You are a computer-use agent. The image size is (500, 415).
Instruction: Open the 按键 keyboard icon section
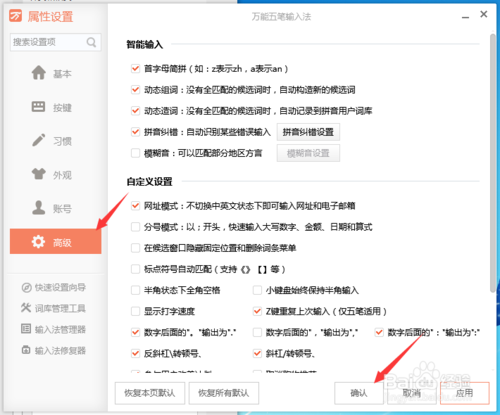click(x=38, y=107)
